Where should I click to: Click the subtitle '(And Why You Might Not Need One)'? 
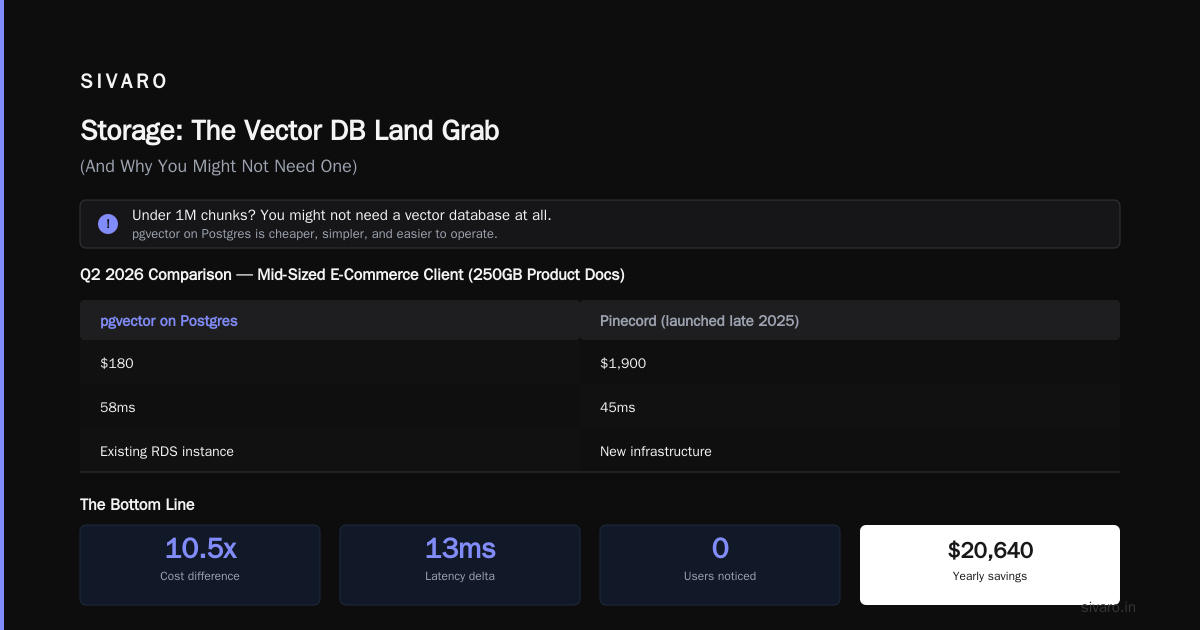coord(218,166)
